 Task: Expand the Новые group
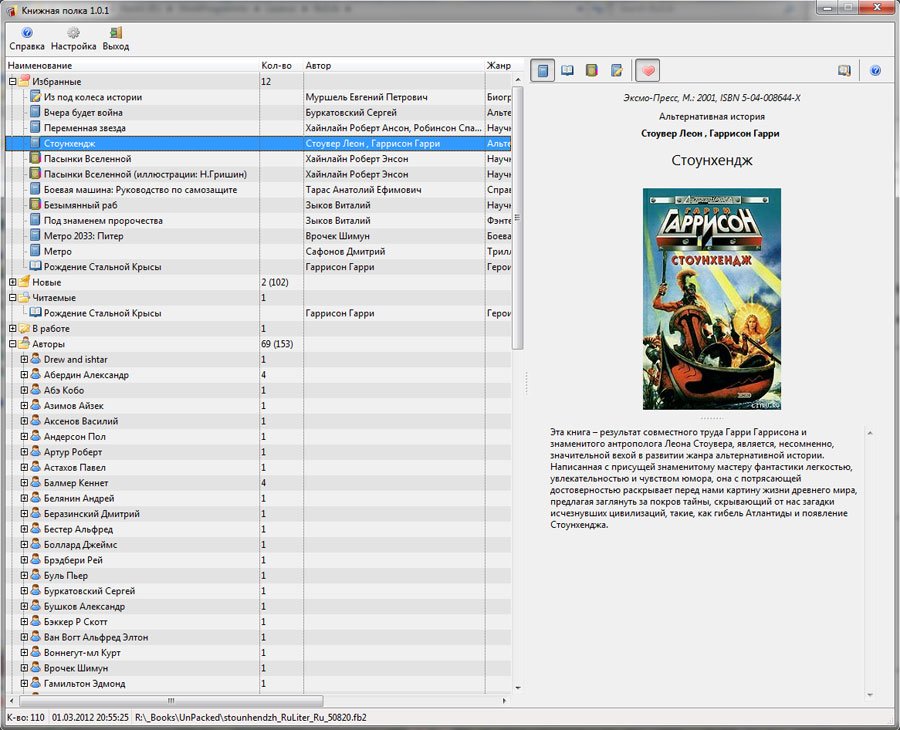13,282
